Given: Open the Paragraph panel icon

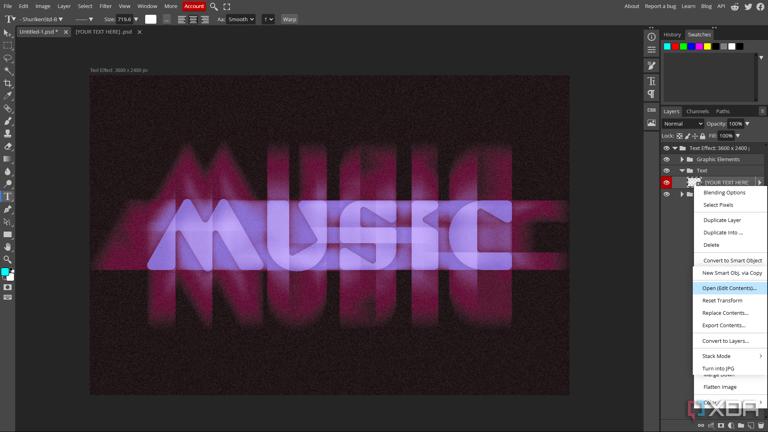Looking at the screenshot, I should point(651,94).
